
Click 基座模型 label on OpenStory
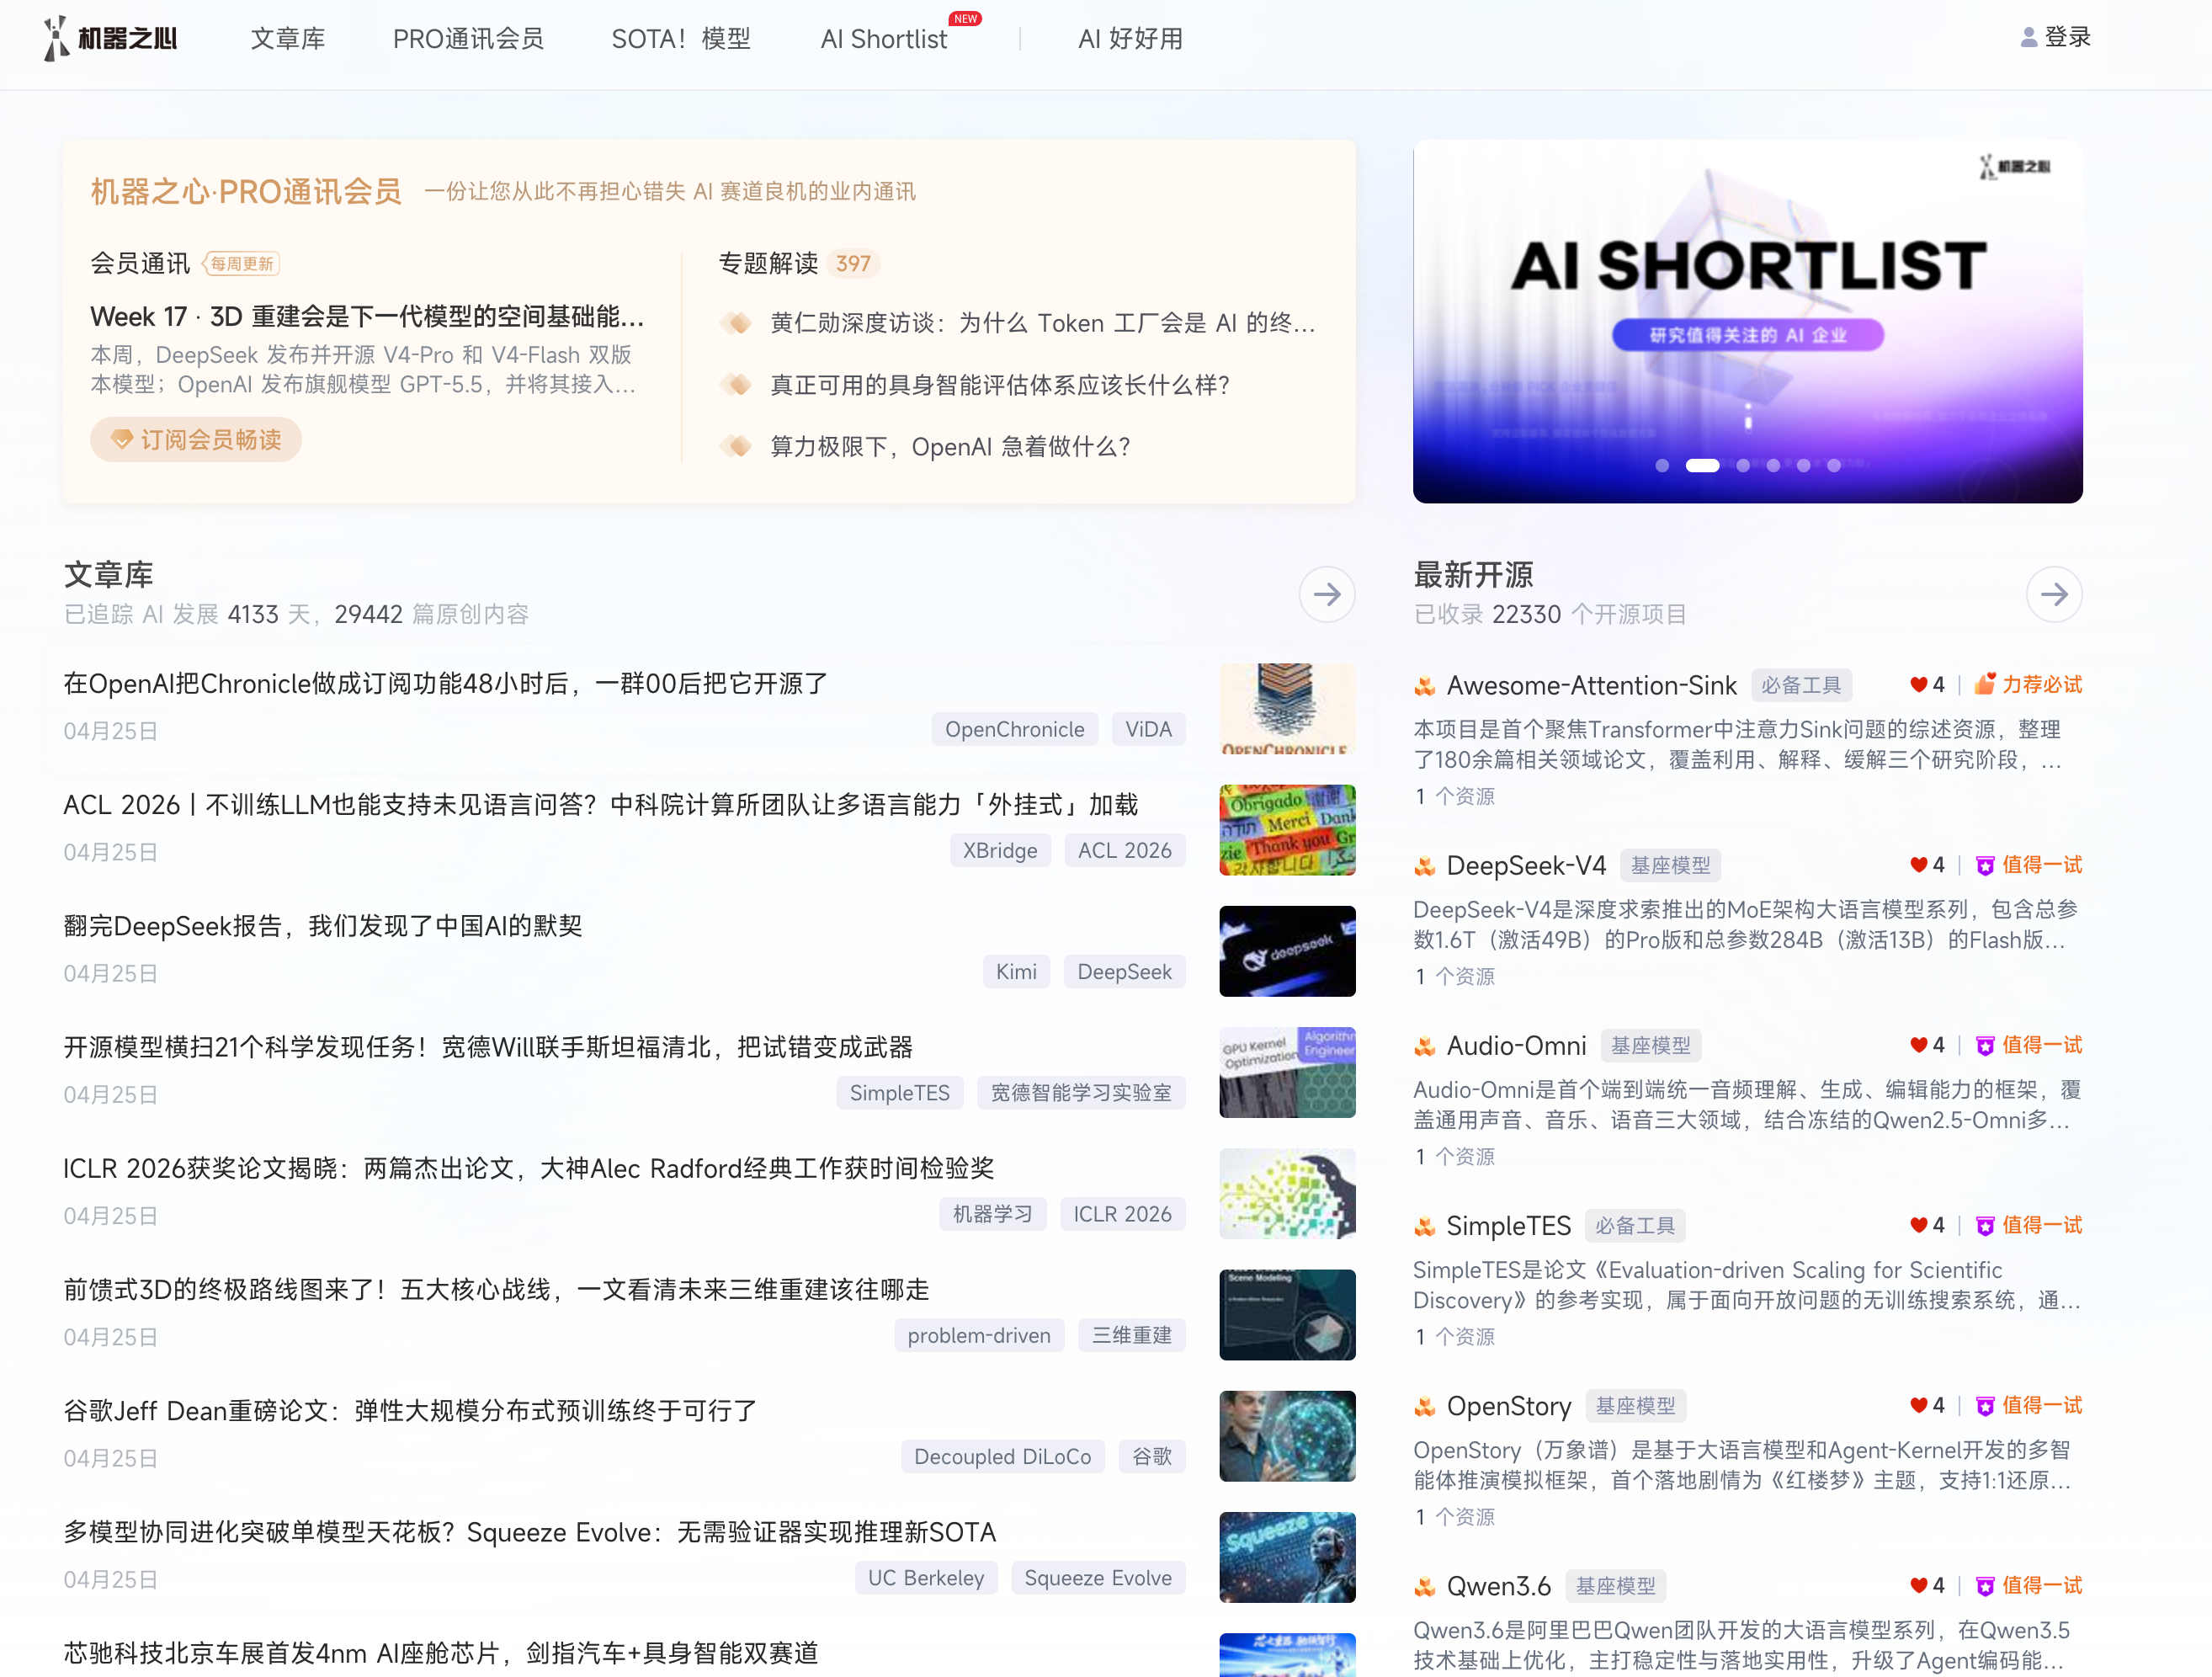coord(1635,1405)
